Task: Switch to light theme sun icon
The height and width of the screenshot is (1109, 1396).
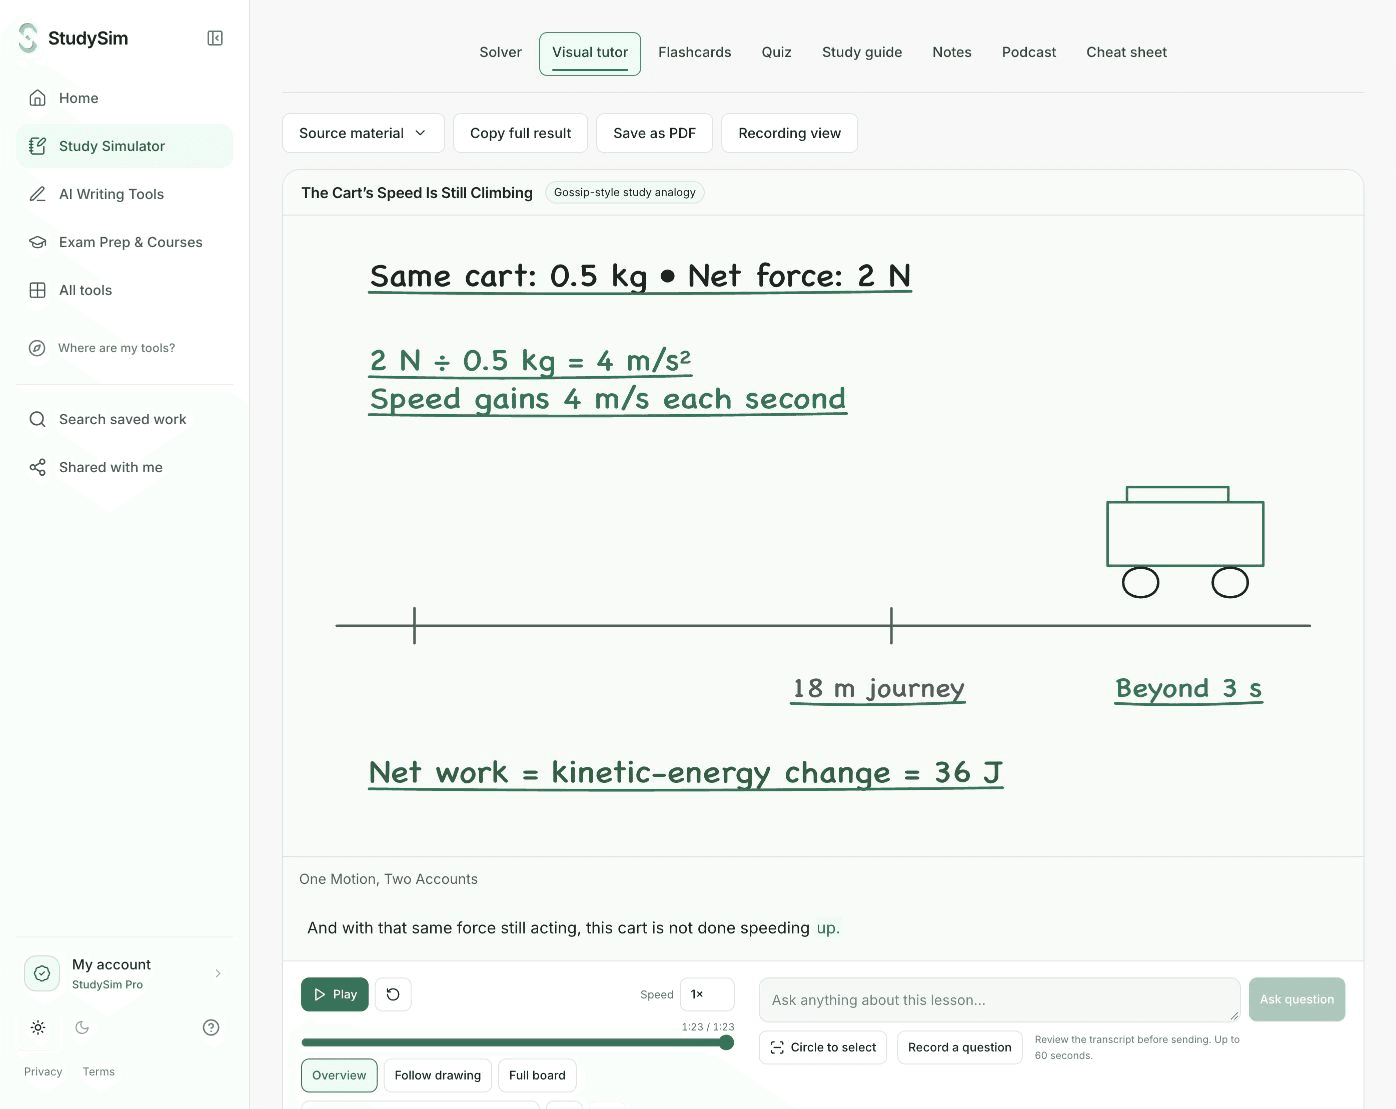Action: [38, 1027]
